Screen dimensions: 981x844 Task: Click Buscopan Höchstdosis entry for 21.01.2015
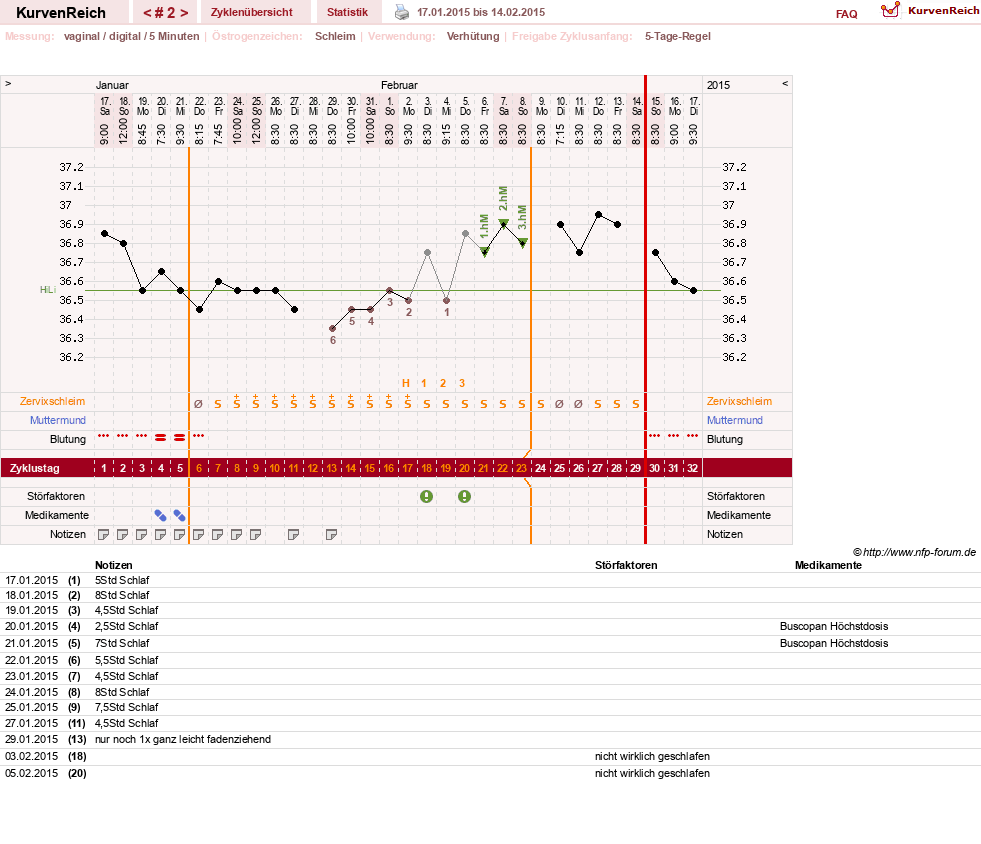[x=834, y=643]
